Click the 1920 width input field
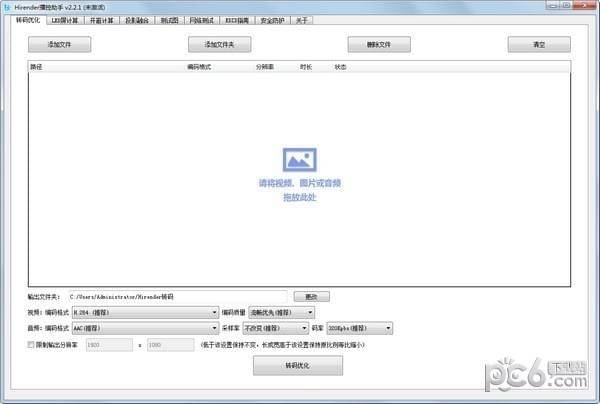The height and width of the screenshot is (404, 600). (x=109, y=345)
